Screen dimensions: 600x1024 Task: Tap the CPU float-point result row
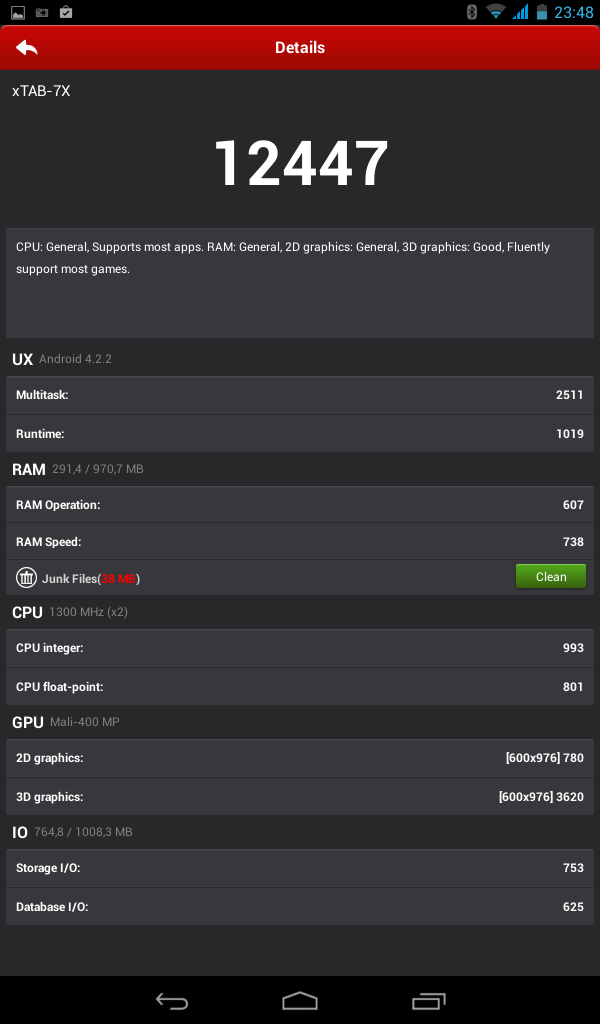click(x=300, y=687)
